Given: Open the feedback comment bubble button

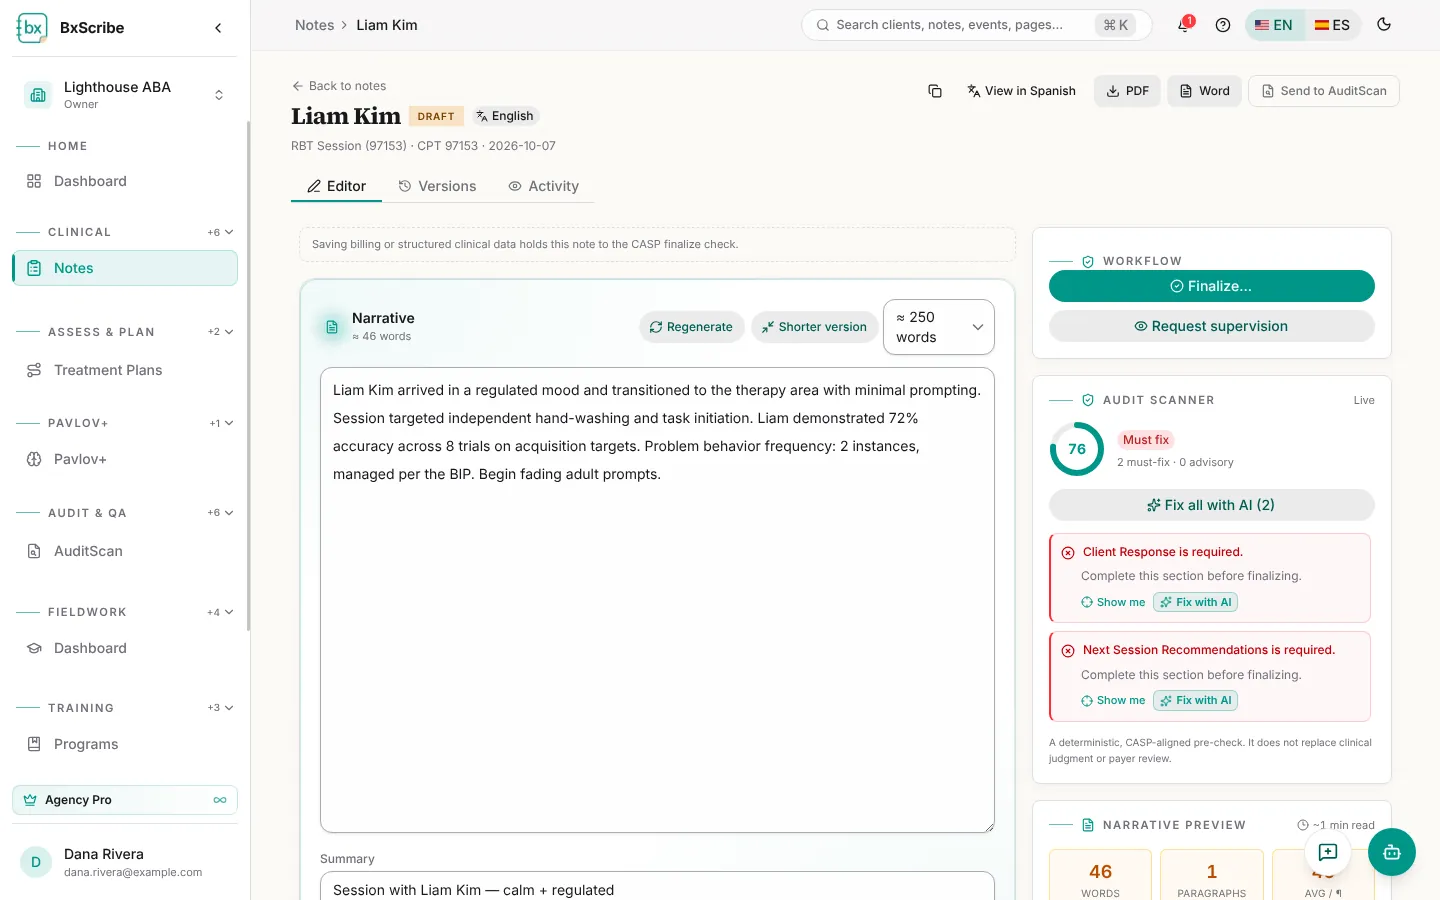Looking at the screenshot, I should [1328, 852].
